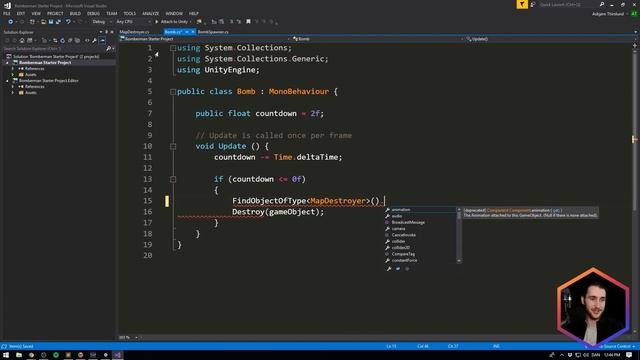Click the IntelliSense list scroll-down arrow
This screenshot has height=360, width=640.
[459, 261]
